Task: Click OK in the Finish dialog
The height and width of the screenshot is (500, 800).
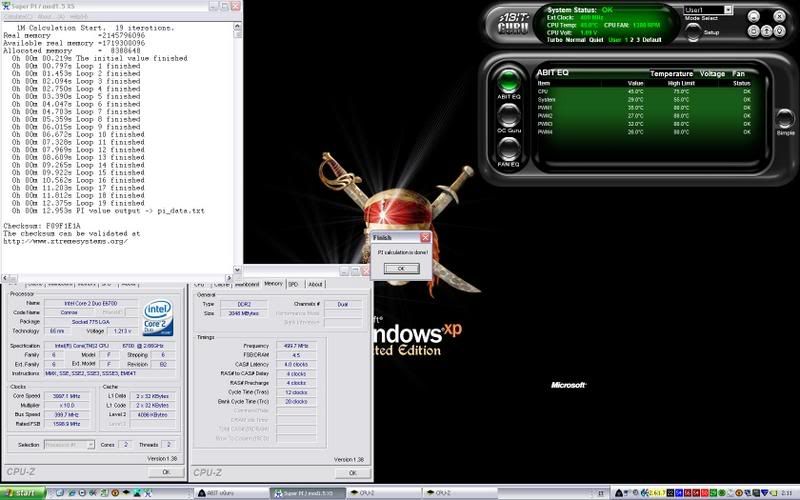Action: pos(401,268)
